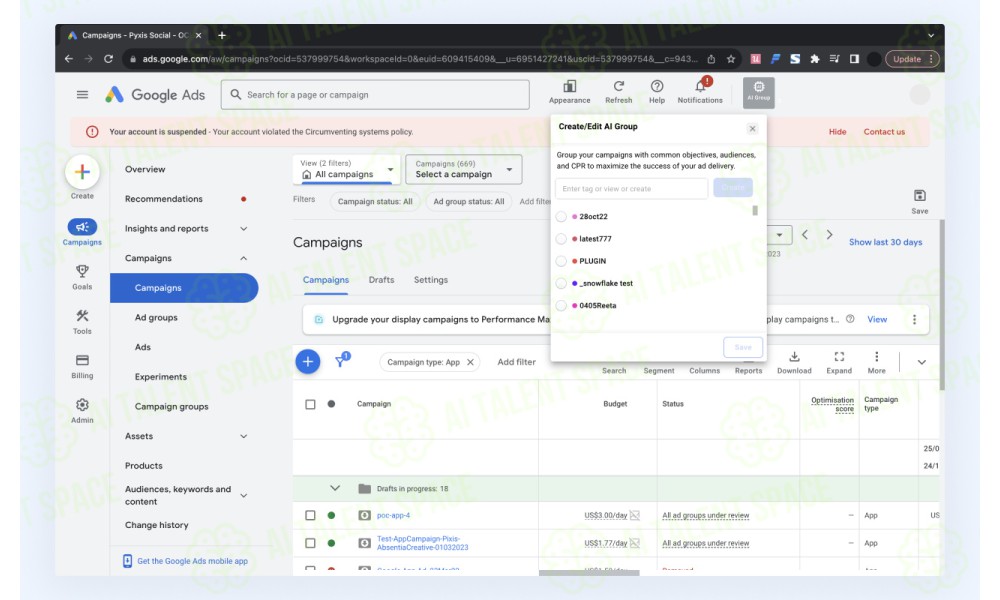The image size is (1000, 600).
Task: Expand Insights and reports section
Action: 244,229
